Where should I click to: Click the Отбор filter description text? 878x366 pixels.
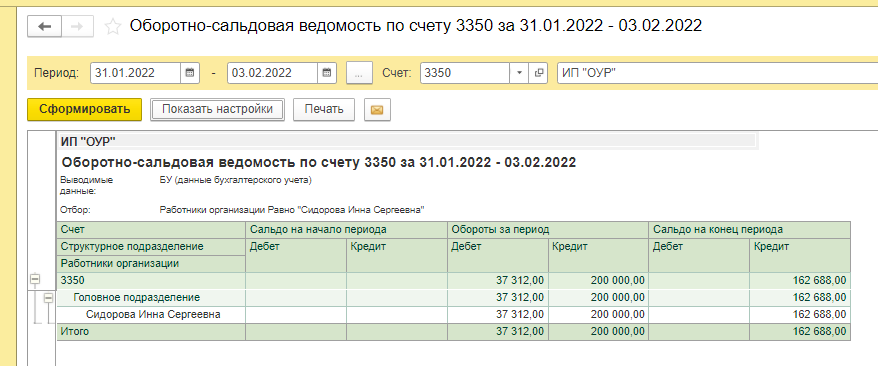point(292,210)
